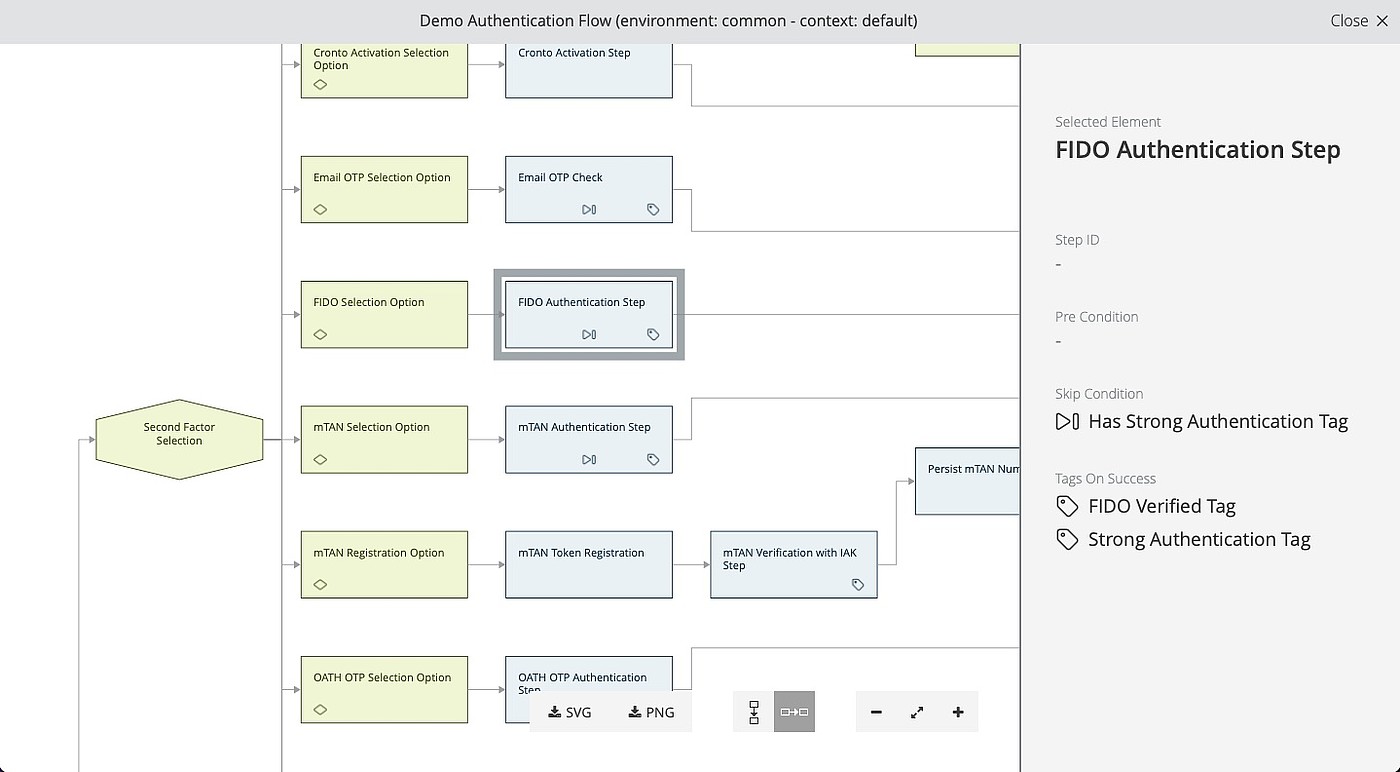Fit diagram to screen

[917, 712]
